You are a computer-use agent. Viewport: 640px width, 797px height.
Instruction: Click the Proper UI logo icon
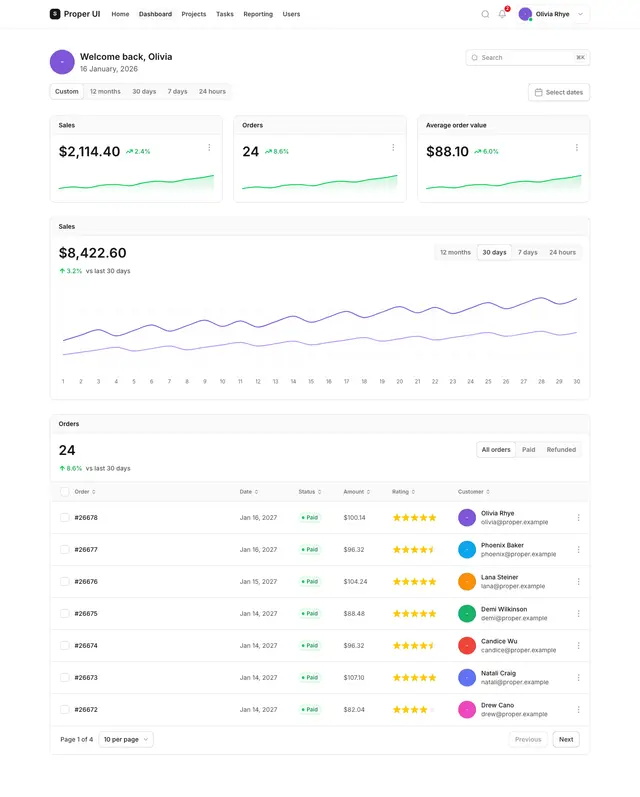pyautogui.click(x=55, y=14)
